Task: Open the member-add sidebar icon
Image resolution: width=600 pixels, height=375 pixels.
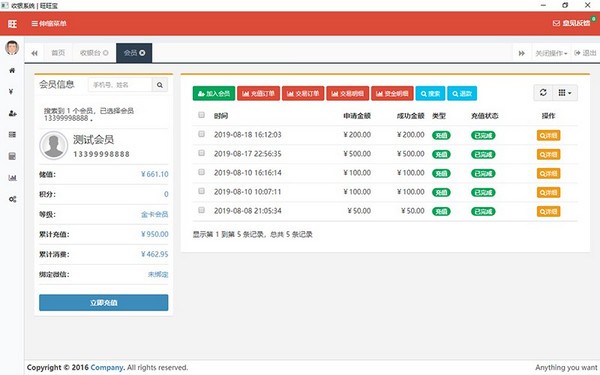Action: coord(12,113)
